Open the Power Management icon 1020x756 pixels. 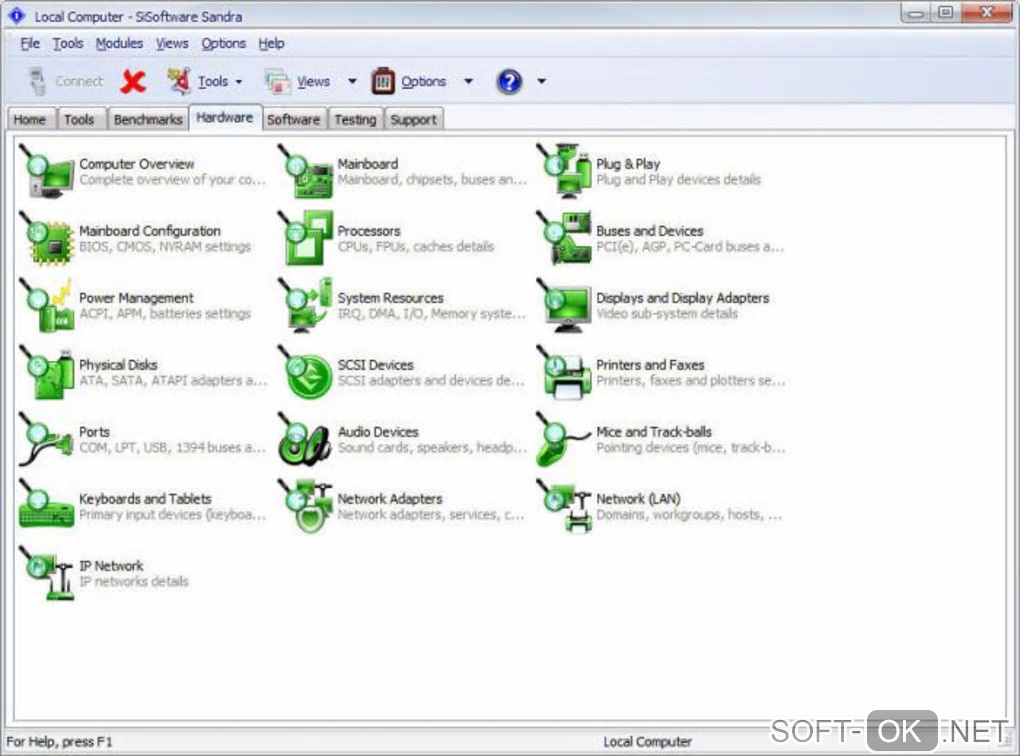tap(47, 305)
